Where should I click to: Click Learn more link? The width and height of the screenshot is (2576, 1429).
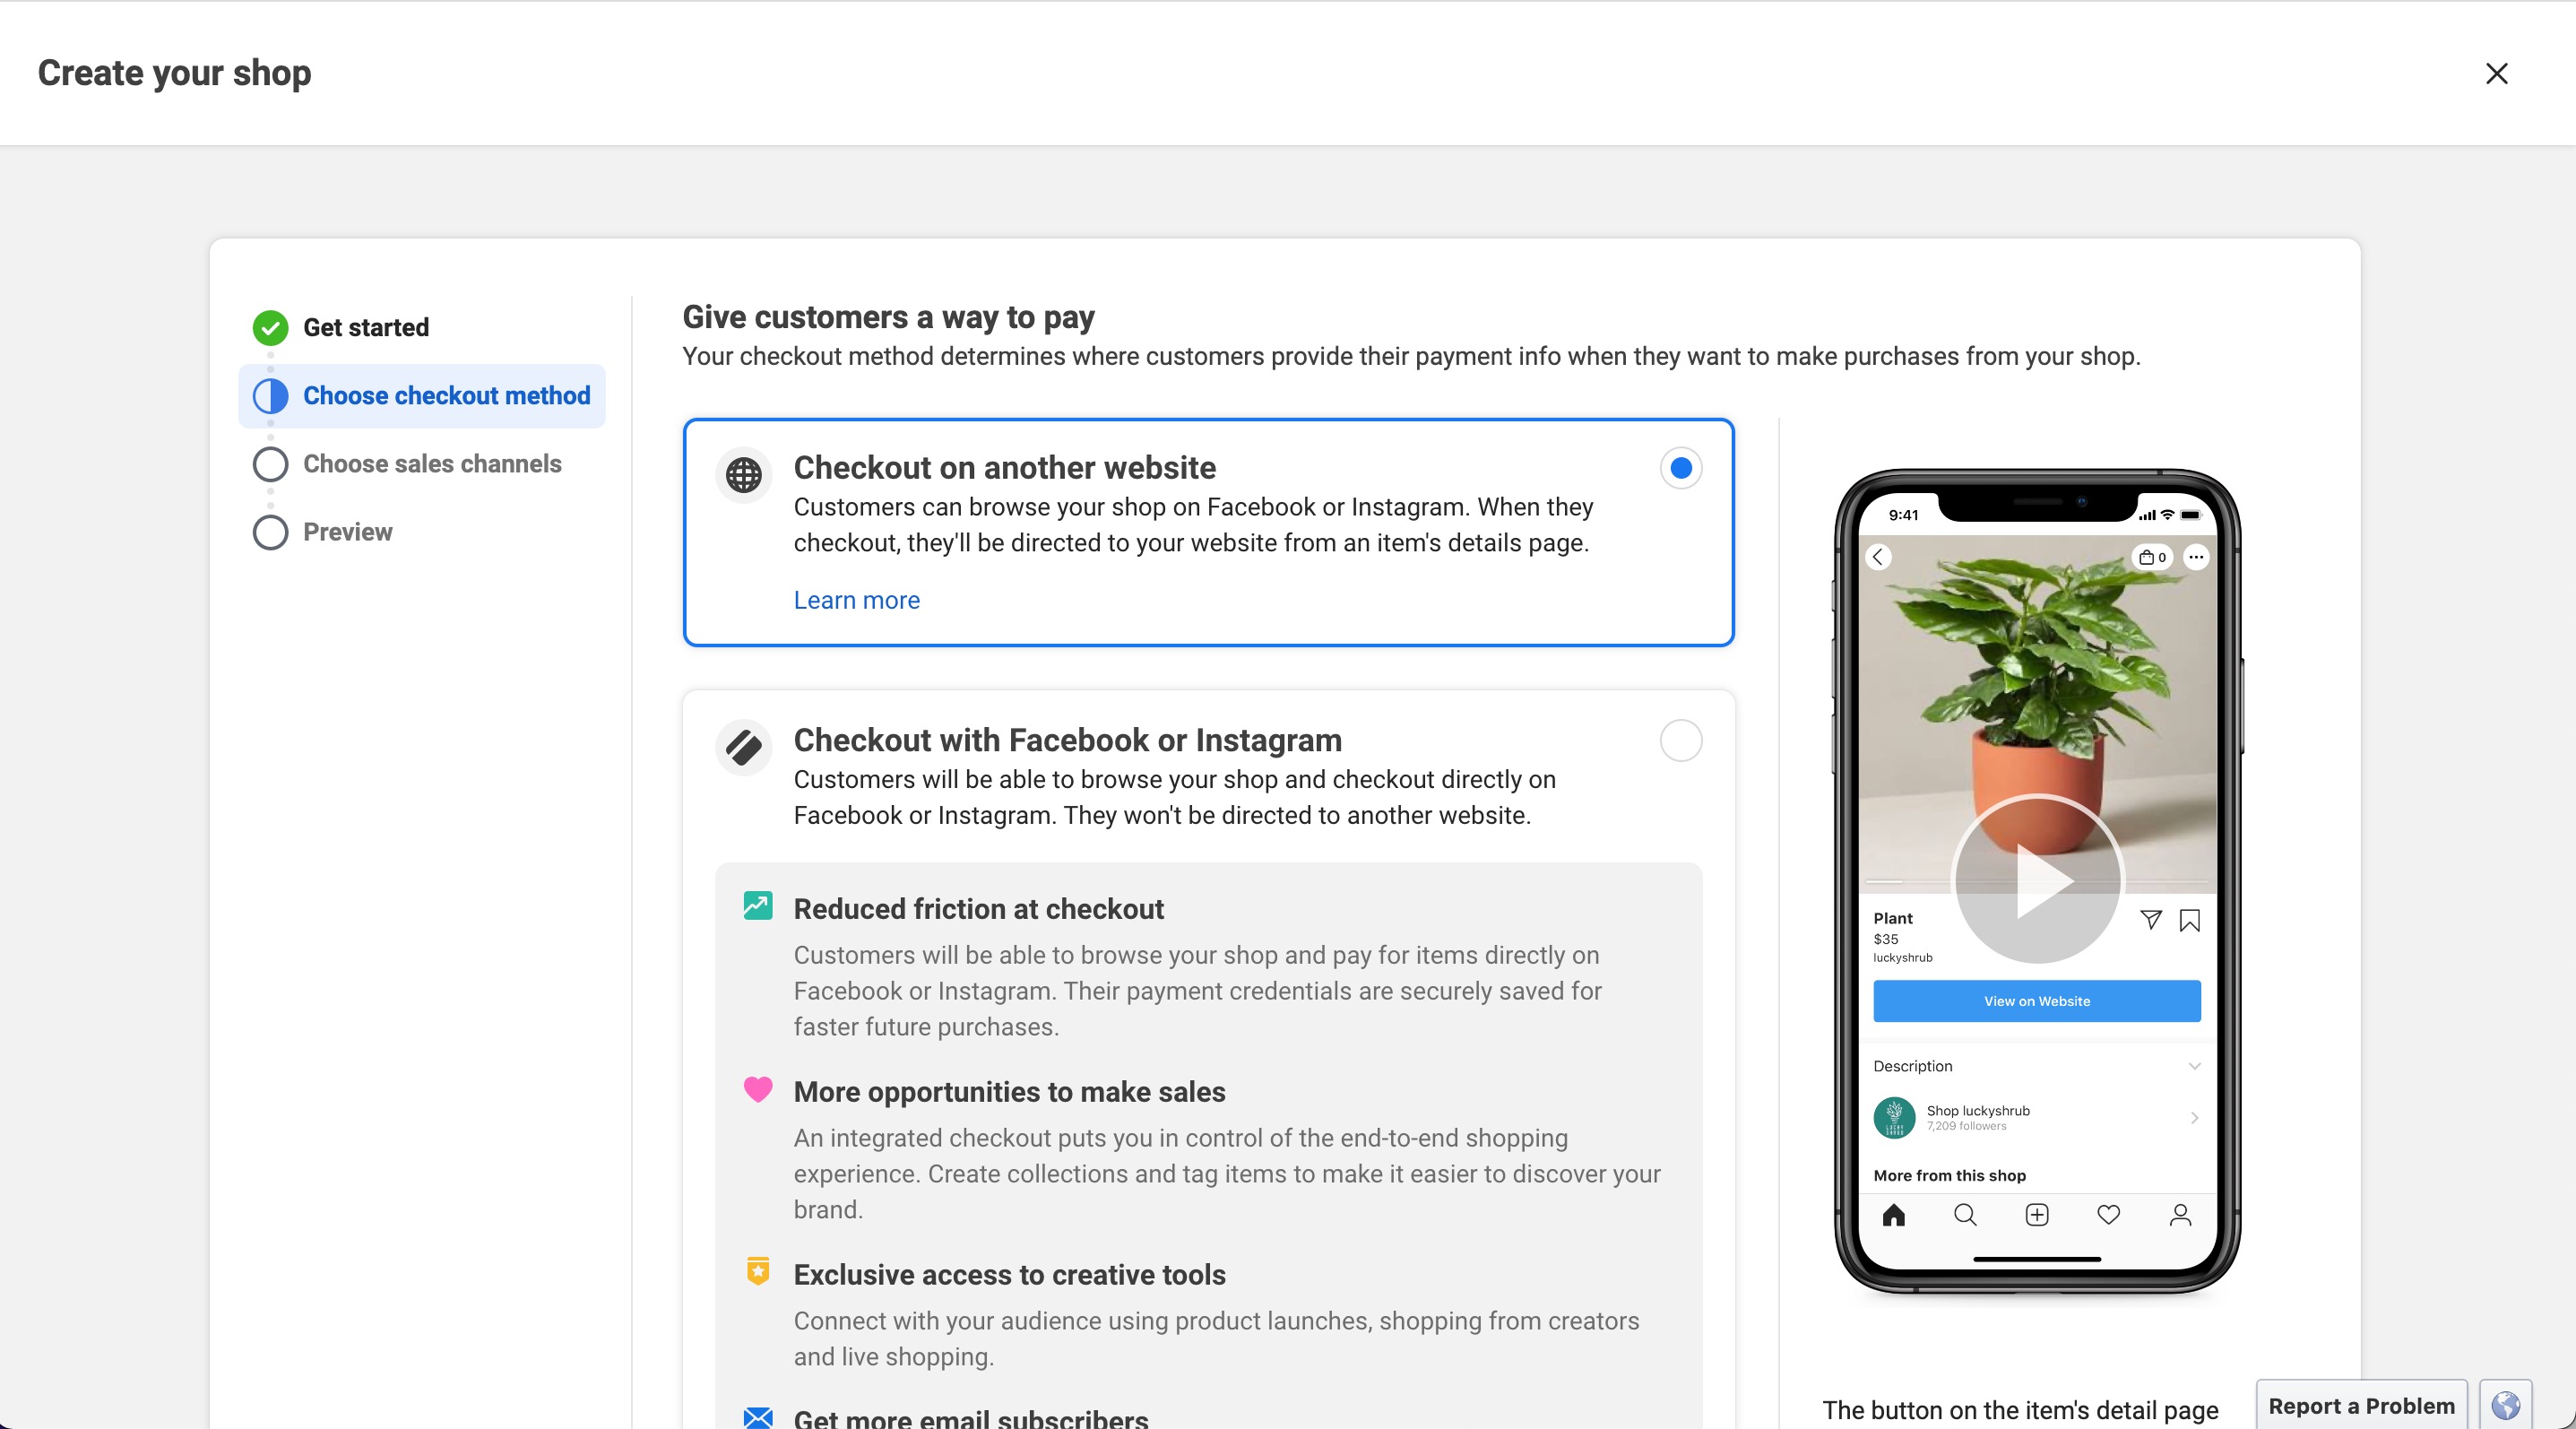[857, 600]
